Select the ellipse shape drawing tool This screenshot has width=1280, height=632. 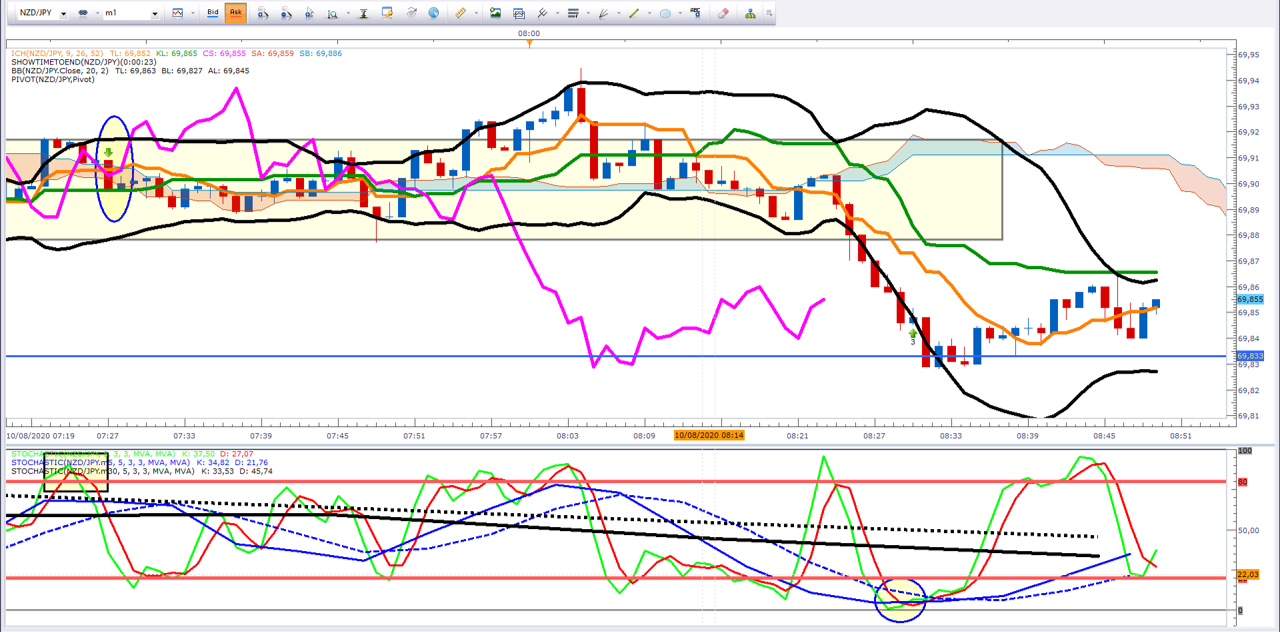coord(665,13)
